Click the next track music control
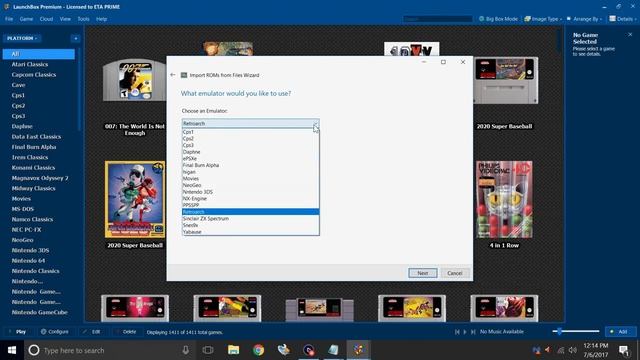This screenshot has height=360, width=640. pos(473,332)
